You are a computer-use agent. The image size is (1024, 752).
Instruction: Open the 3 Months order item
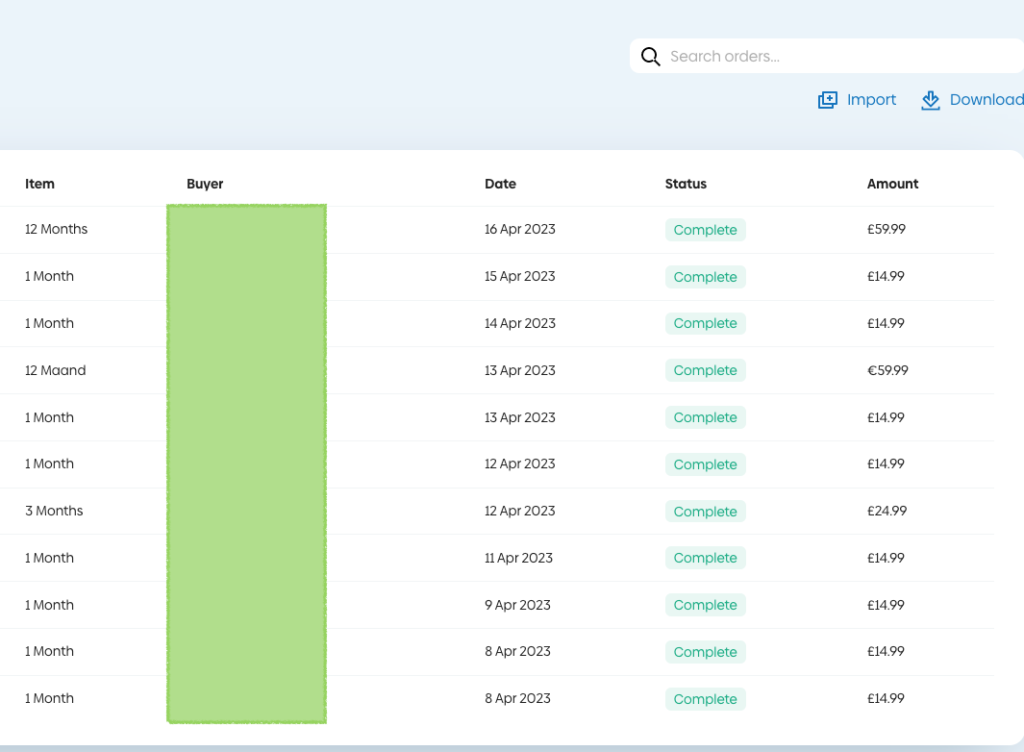[x=54, y=511]
